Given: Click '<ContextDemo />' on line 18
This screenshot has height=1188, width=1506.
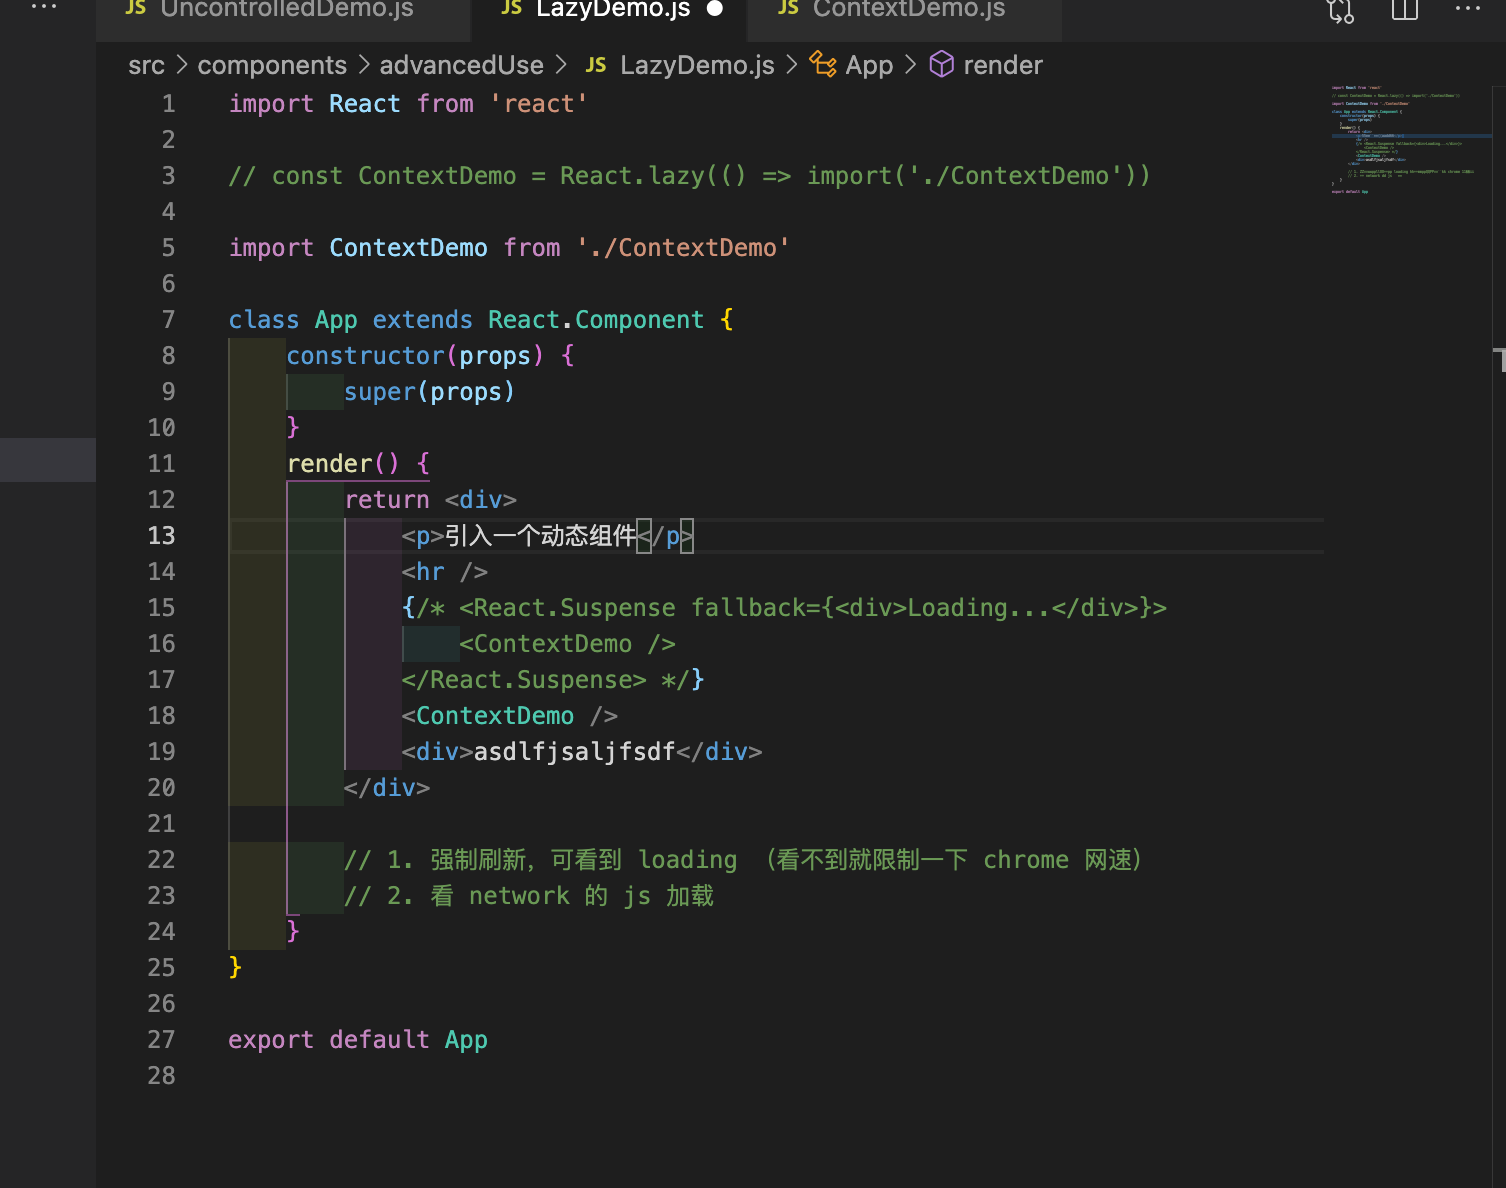Looking at the screenshot, I should [x=509, y=716].
